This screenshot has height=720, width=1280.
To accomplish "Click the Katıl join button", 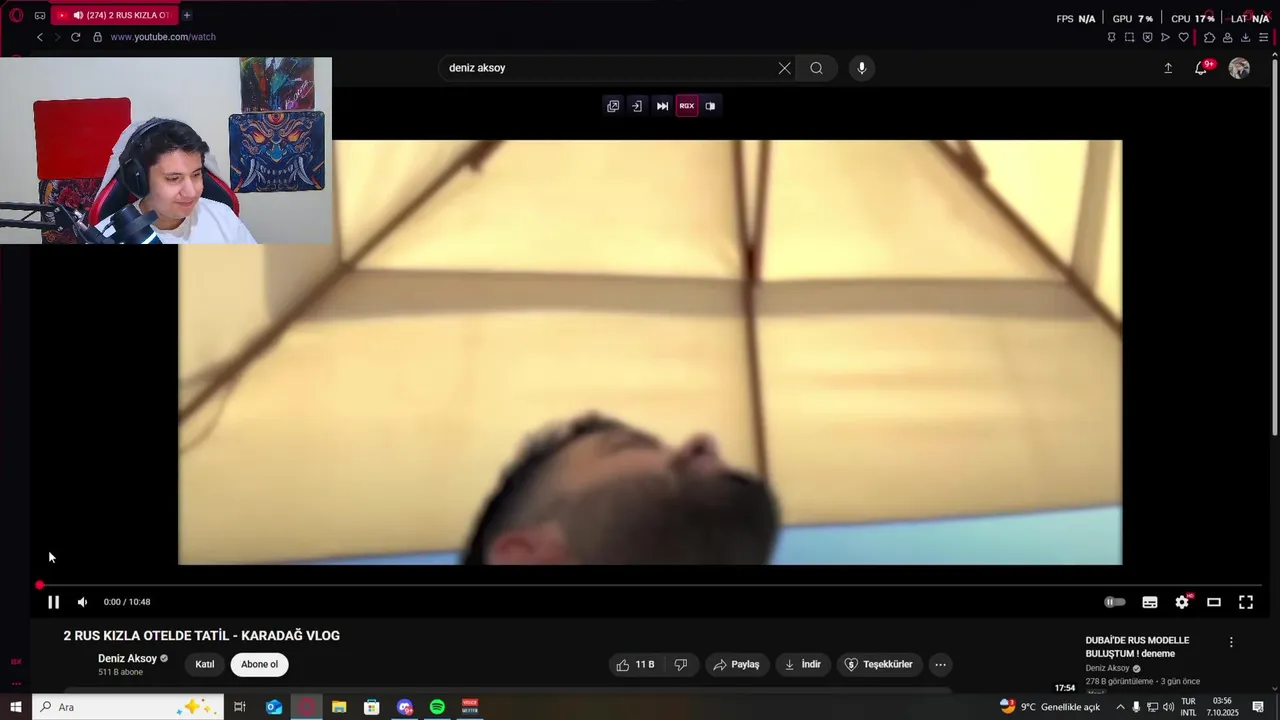I will [x=205, y=665].
